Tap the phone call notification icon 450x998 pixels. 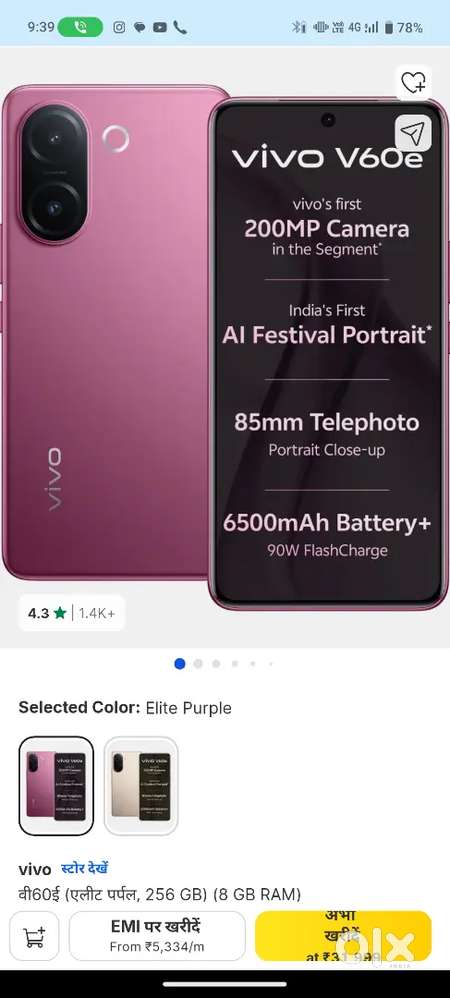click(x=180, y=27)
